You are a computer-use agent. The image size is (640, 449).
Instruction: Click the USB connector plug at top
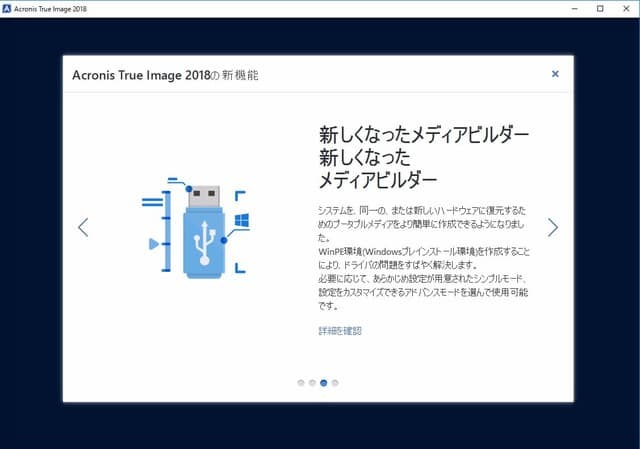pyautogui.click(x=204, y=191)
